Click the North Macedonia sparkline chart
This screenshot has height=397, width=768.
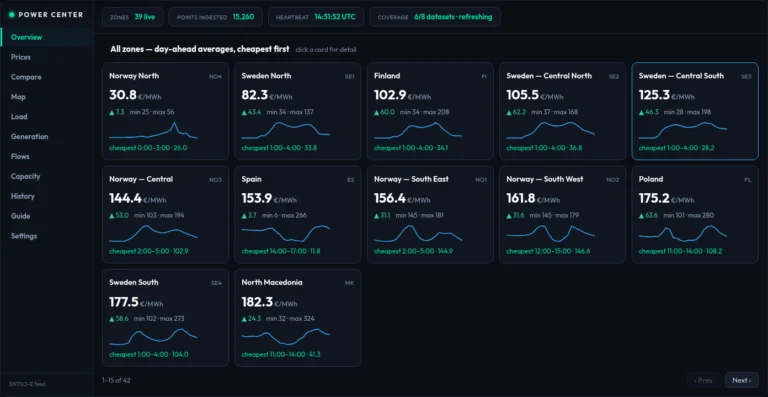pyautogui.click(x=286, y=337)
